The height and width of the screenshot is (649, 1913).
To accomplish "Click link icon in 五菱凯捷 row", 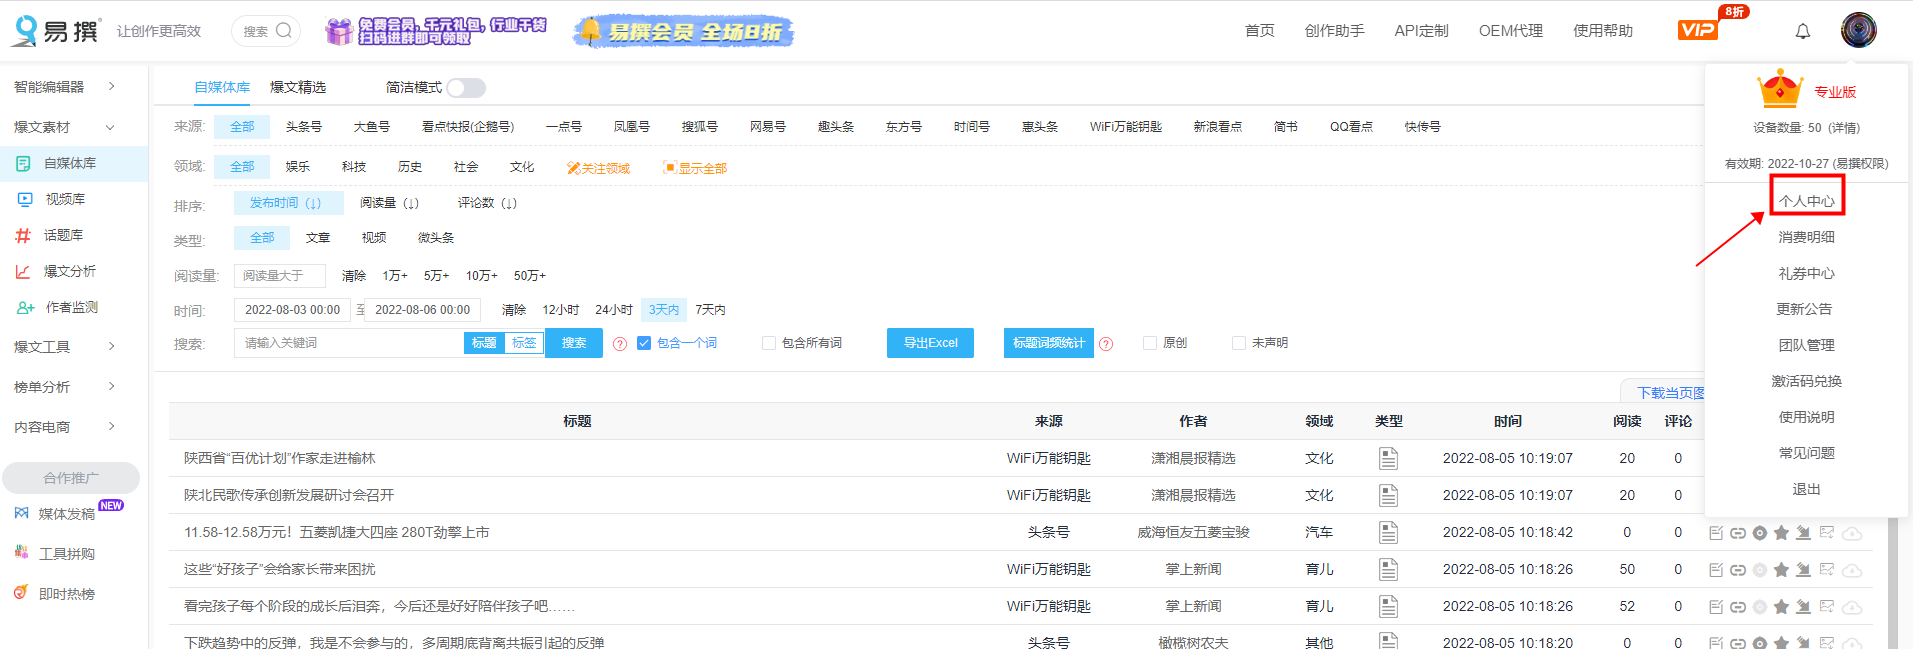I will (1738, 533).
